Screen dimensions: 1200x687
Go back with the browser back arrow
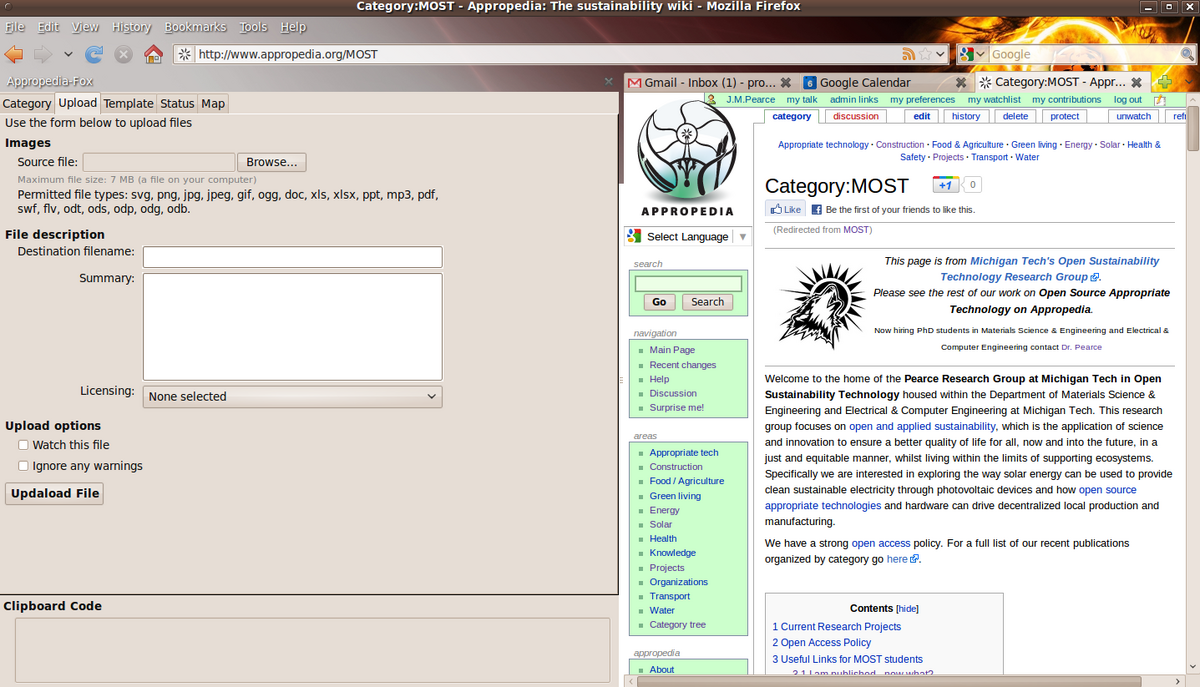(x=14, y=54)
